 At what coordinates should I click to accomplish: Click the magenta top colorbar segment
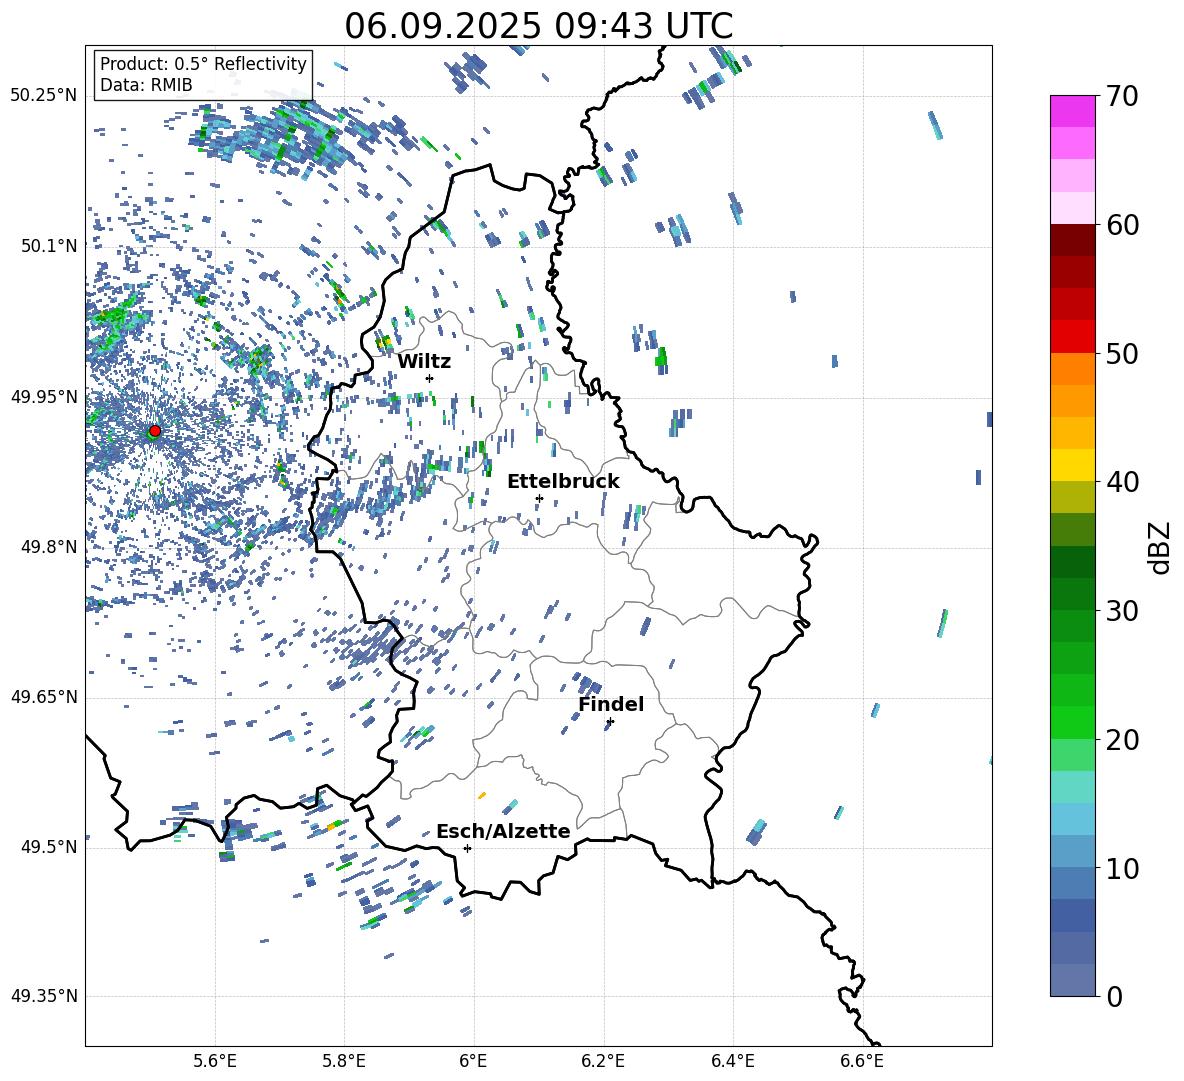pyautogui.click(x=1072, y=111)
